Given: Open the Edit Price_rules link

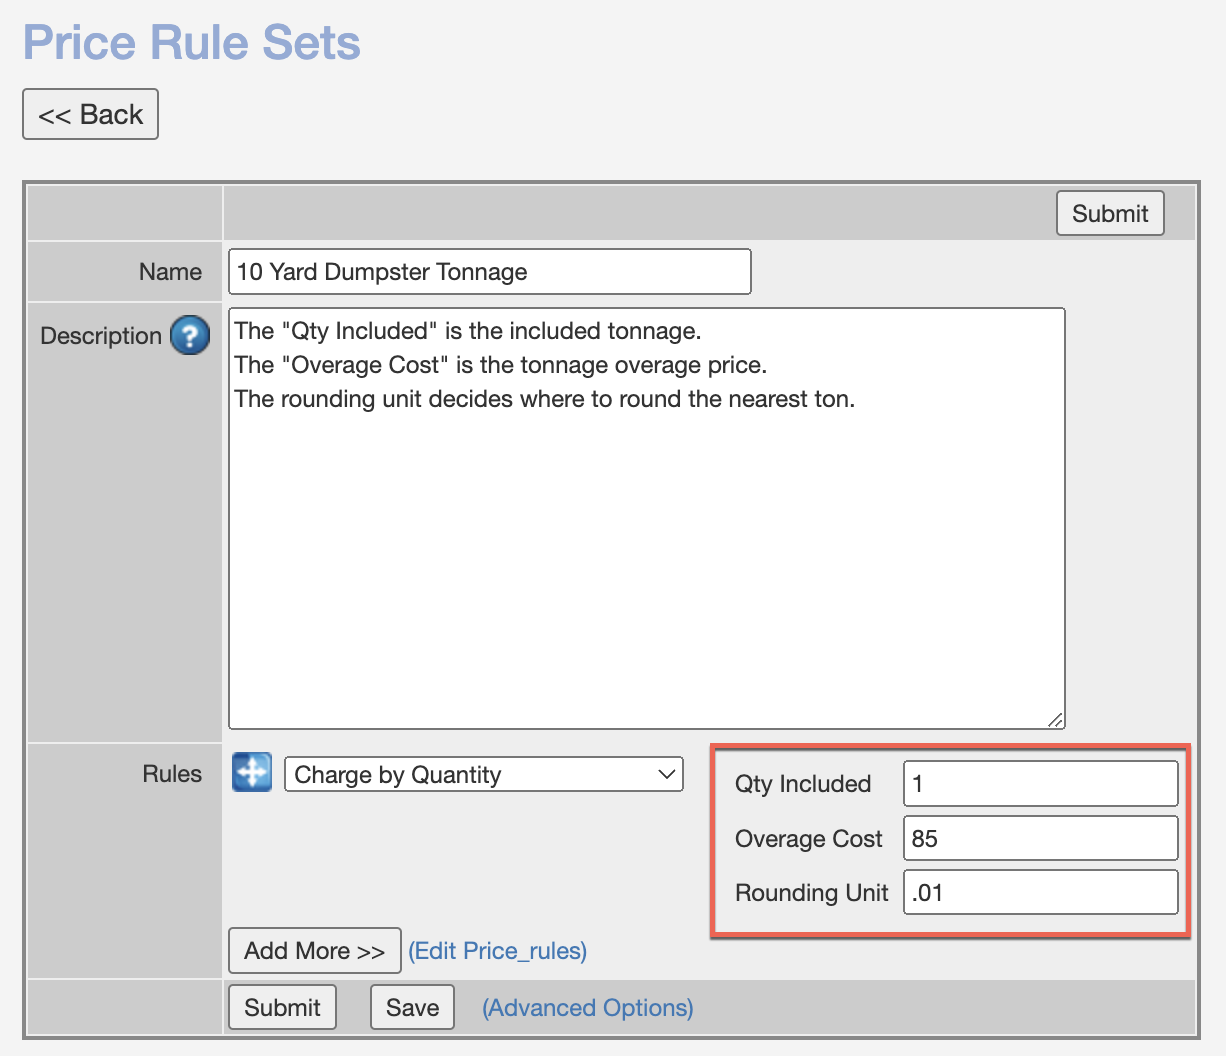Looking at the screenshot, I should pyautogui.click(x=497, y=951).
